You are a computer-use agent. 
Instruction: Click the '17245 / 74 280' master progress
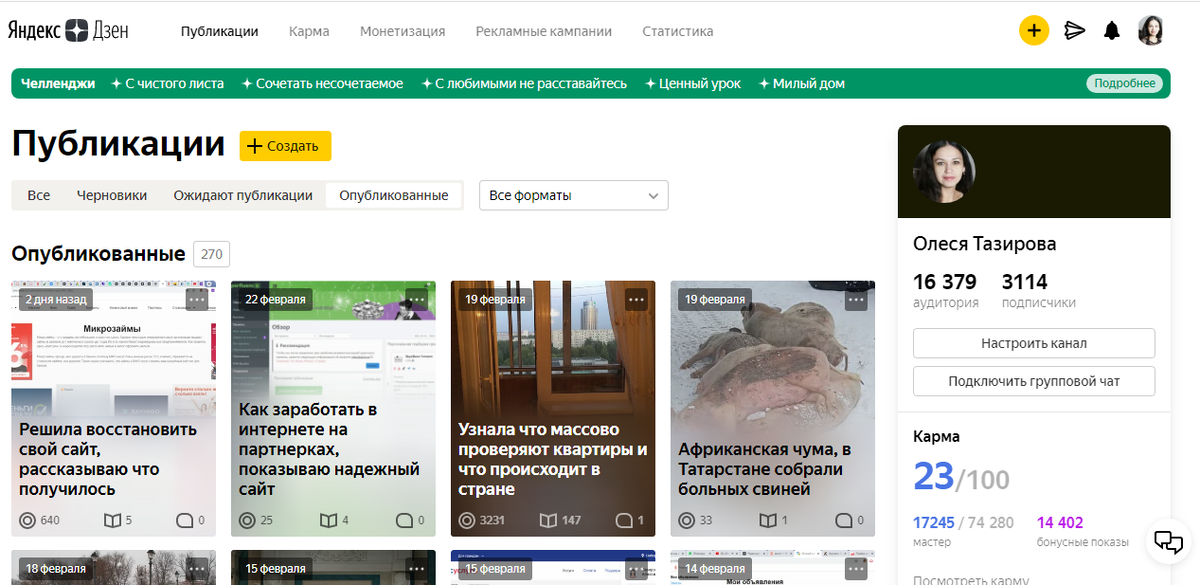pyautogui.click(x=963, y=522)
